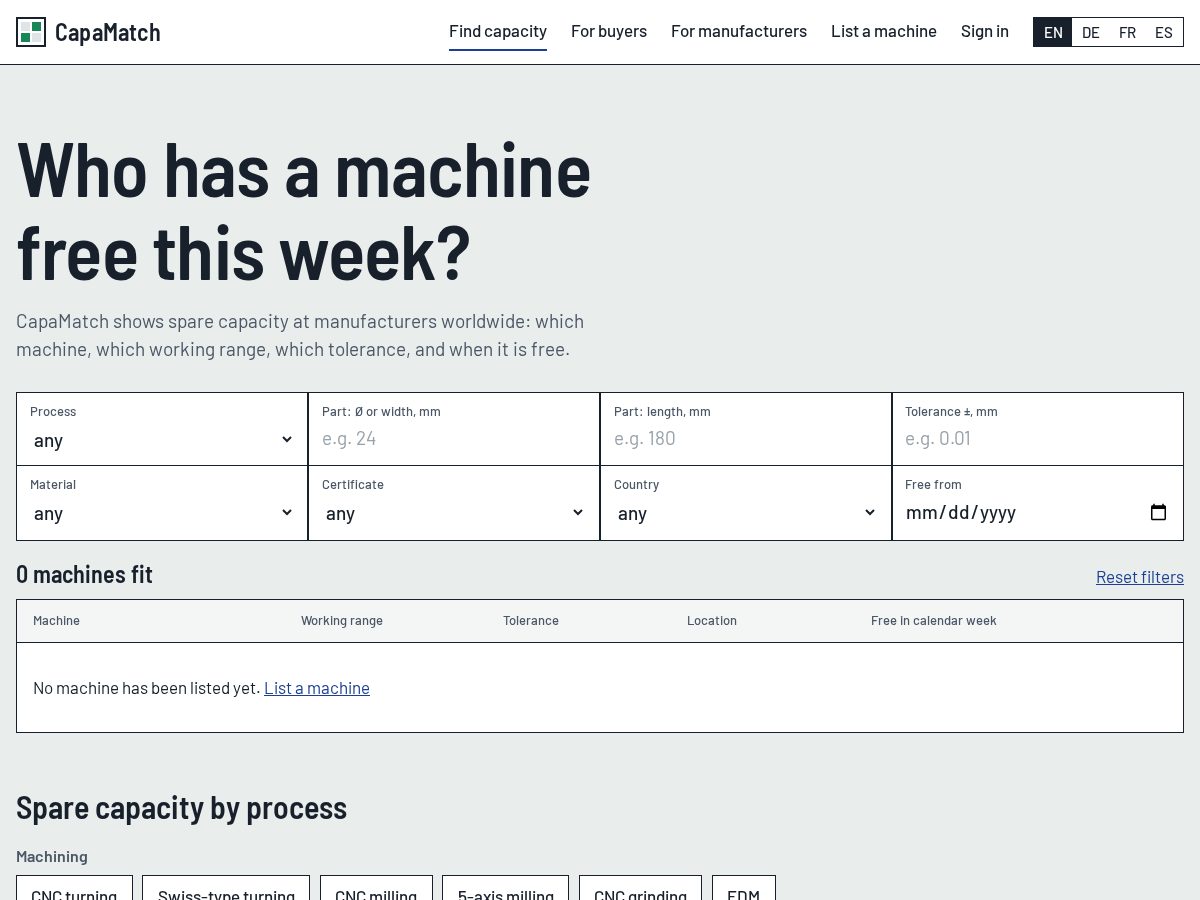The width and height of the screenshot is (1200, 900).
Task: Switch language to ES
Action: (x=1164, y=32)
